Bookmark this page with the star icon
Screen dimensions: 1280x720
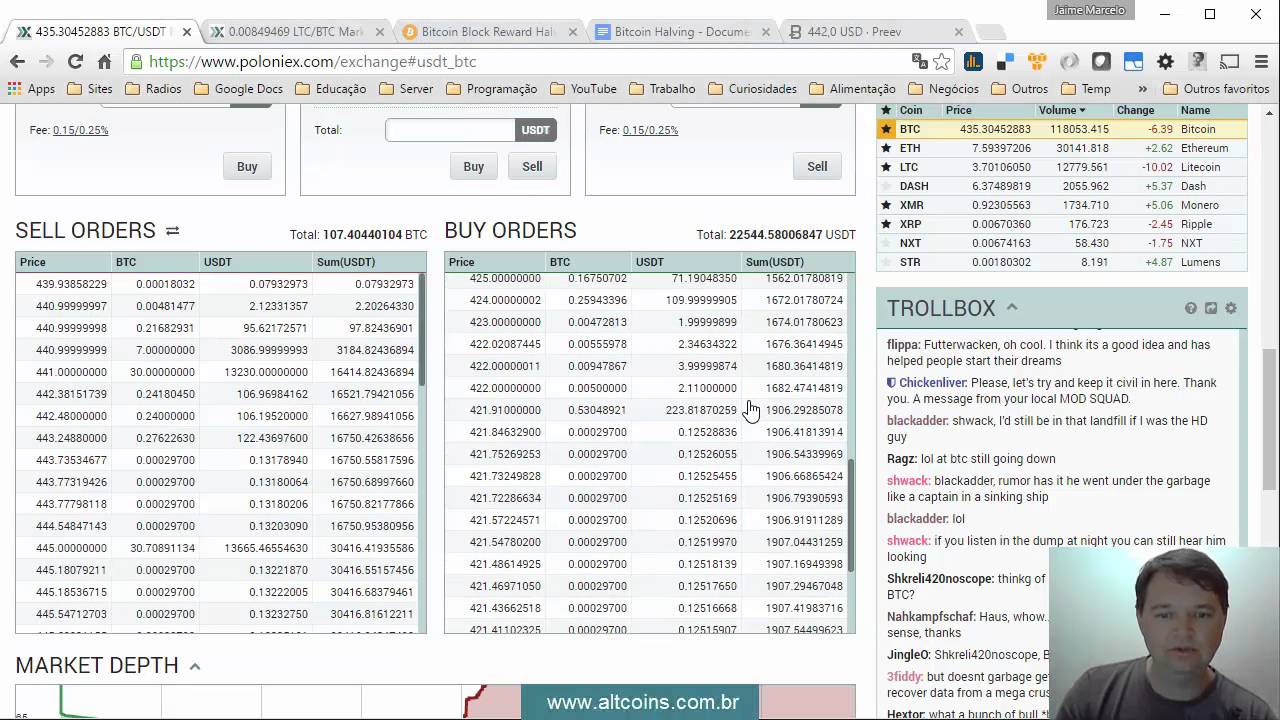click(942, 61)
